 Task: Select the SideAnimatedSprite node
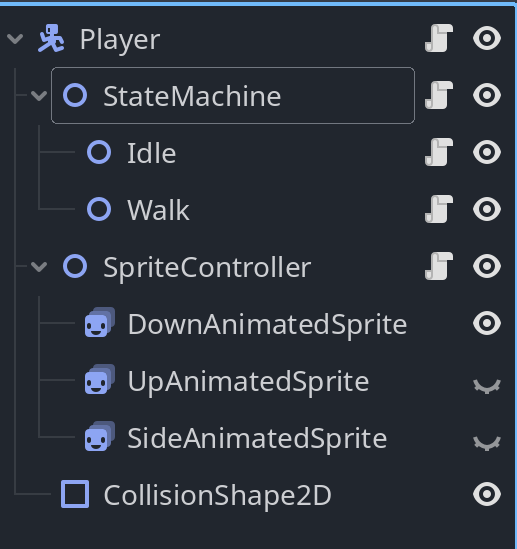point(257,438)
